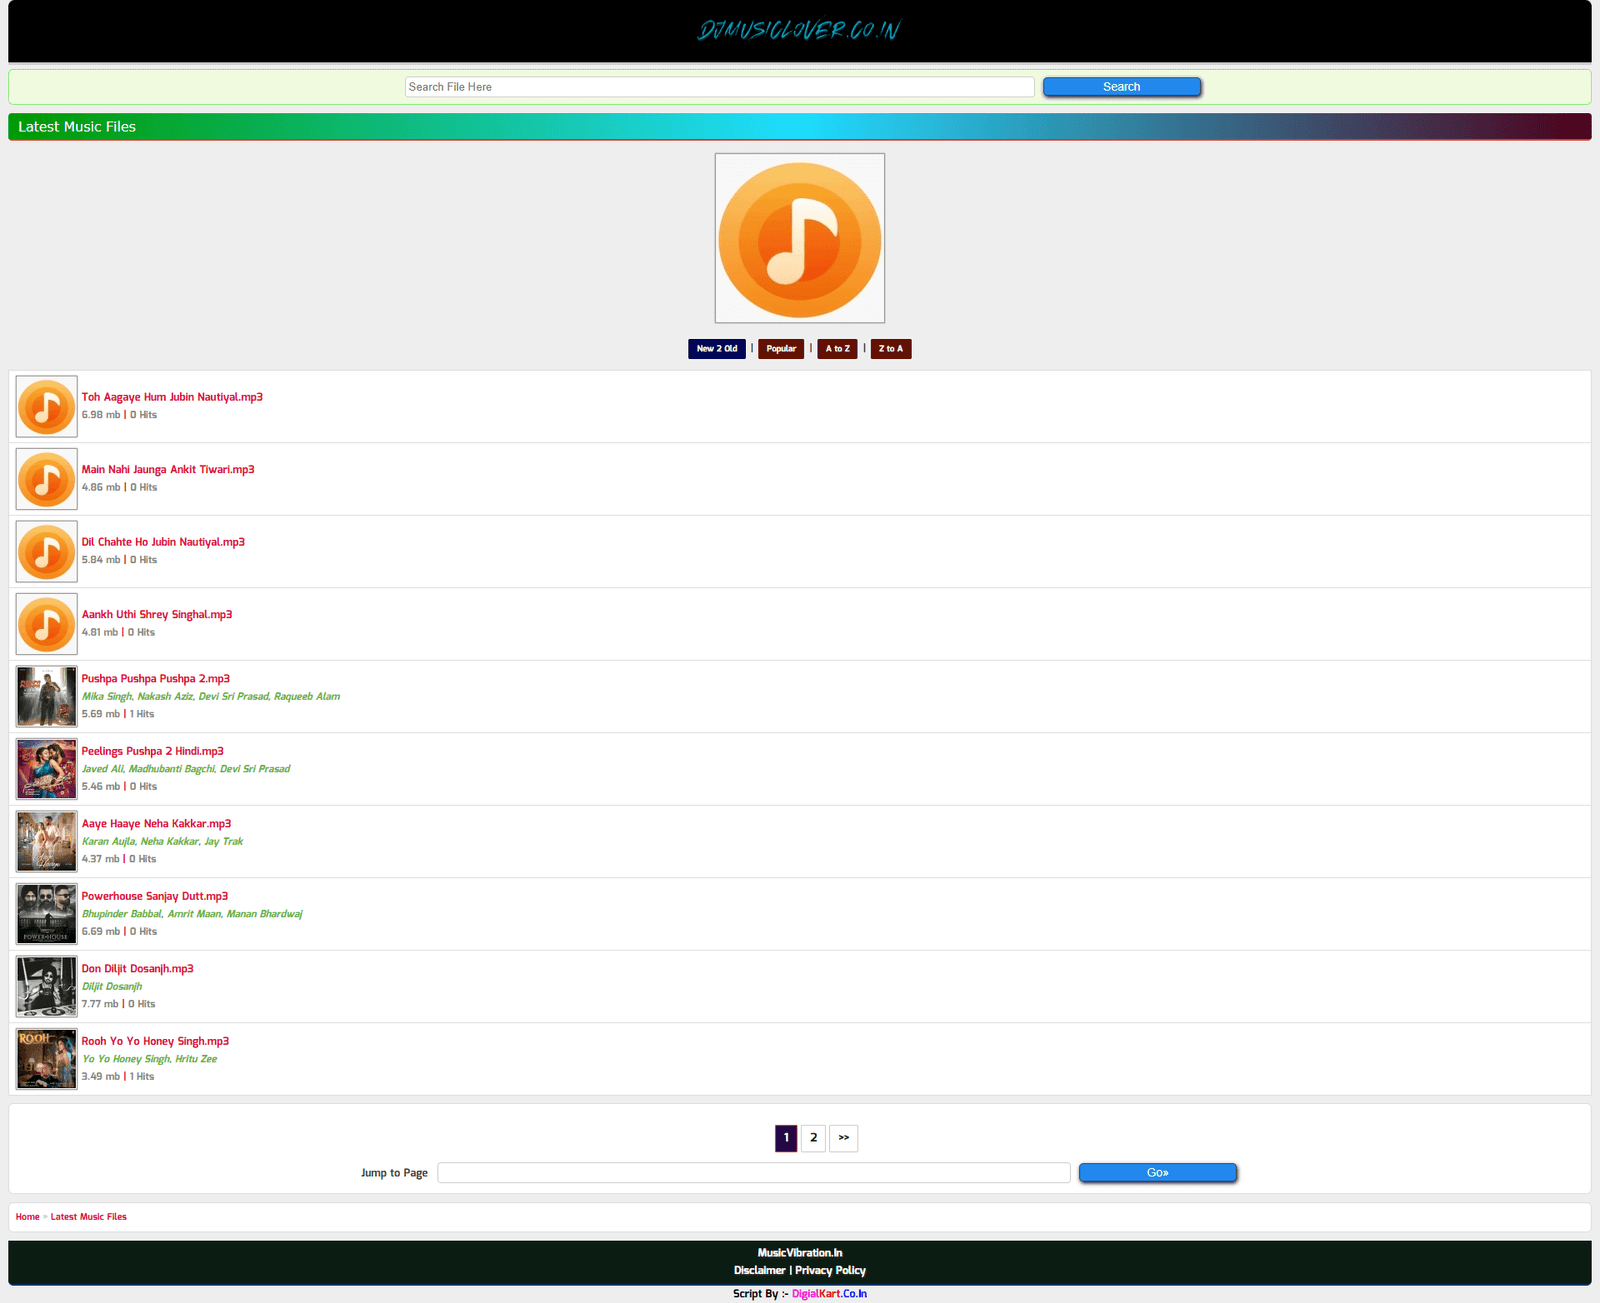1600x1303 pixels.
Task: Click the music note icon for Toh Aagaye Hum
Action: point(46,407)
